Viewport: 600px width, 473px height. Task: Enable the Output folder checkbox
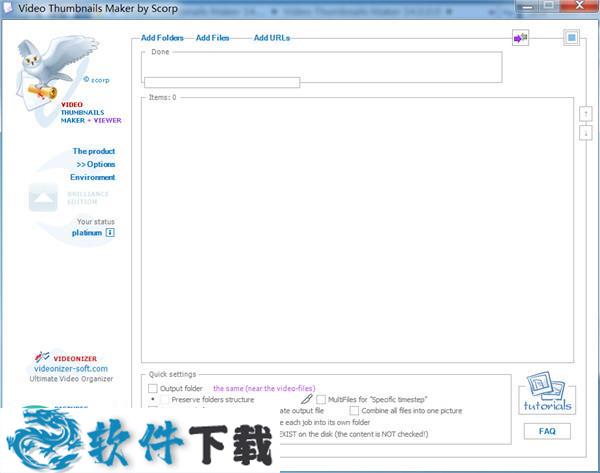153,388
